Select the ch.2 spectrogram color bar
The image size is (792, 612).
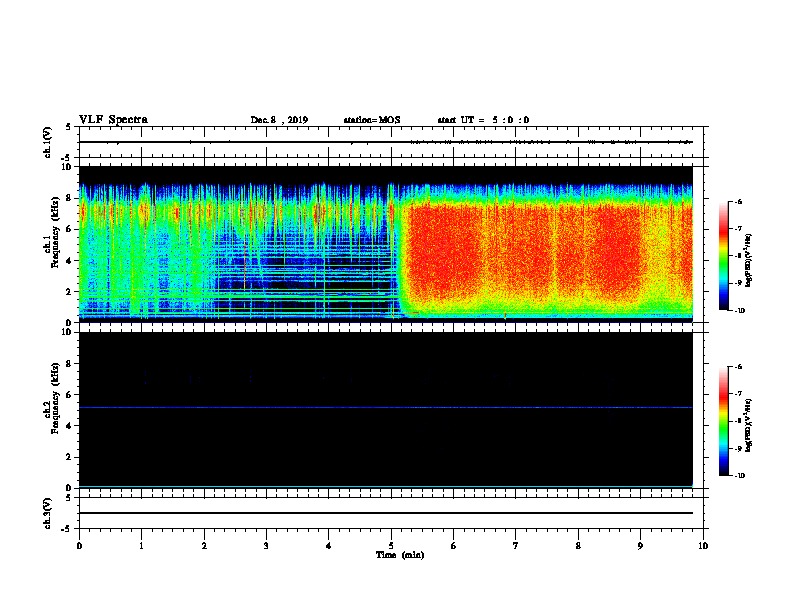tap(723, 421)
